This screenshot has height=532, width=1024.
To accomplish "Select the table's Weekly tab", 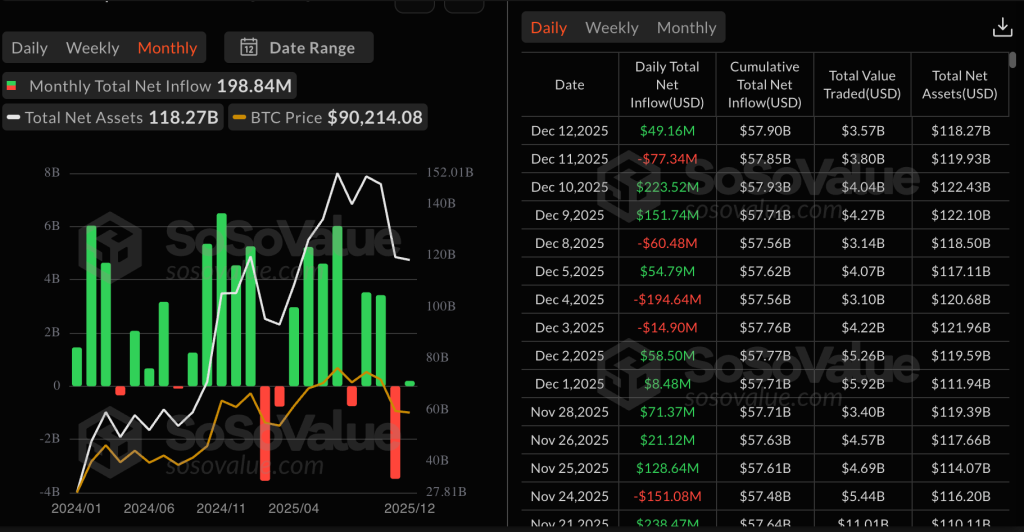I will click(x=611, y=28).
